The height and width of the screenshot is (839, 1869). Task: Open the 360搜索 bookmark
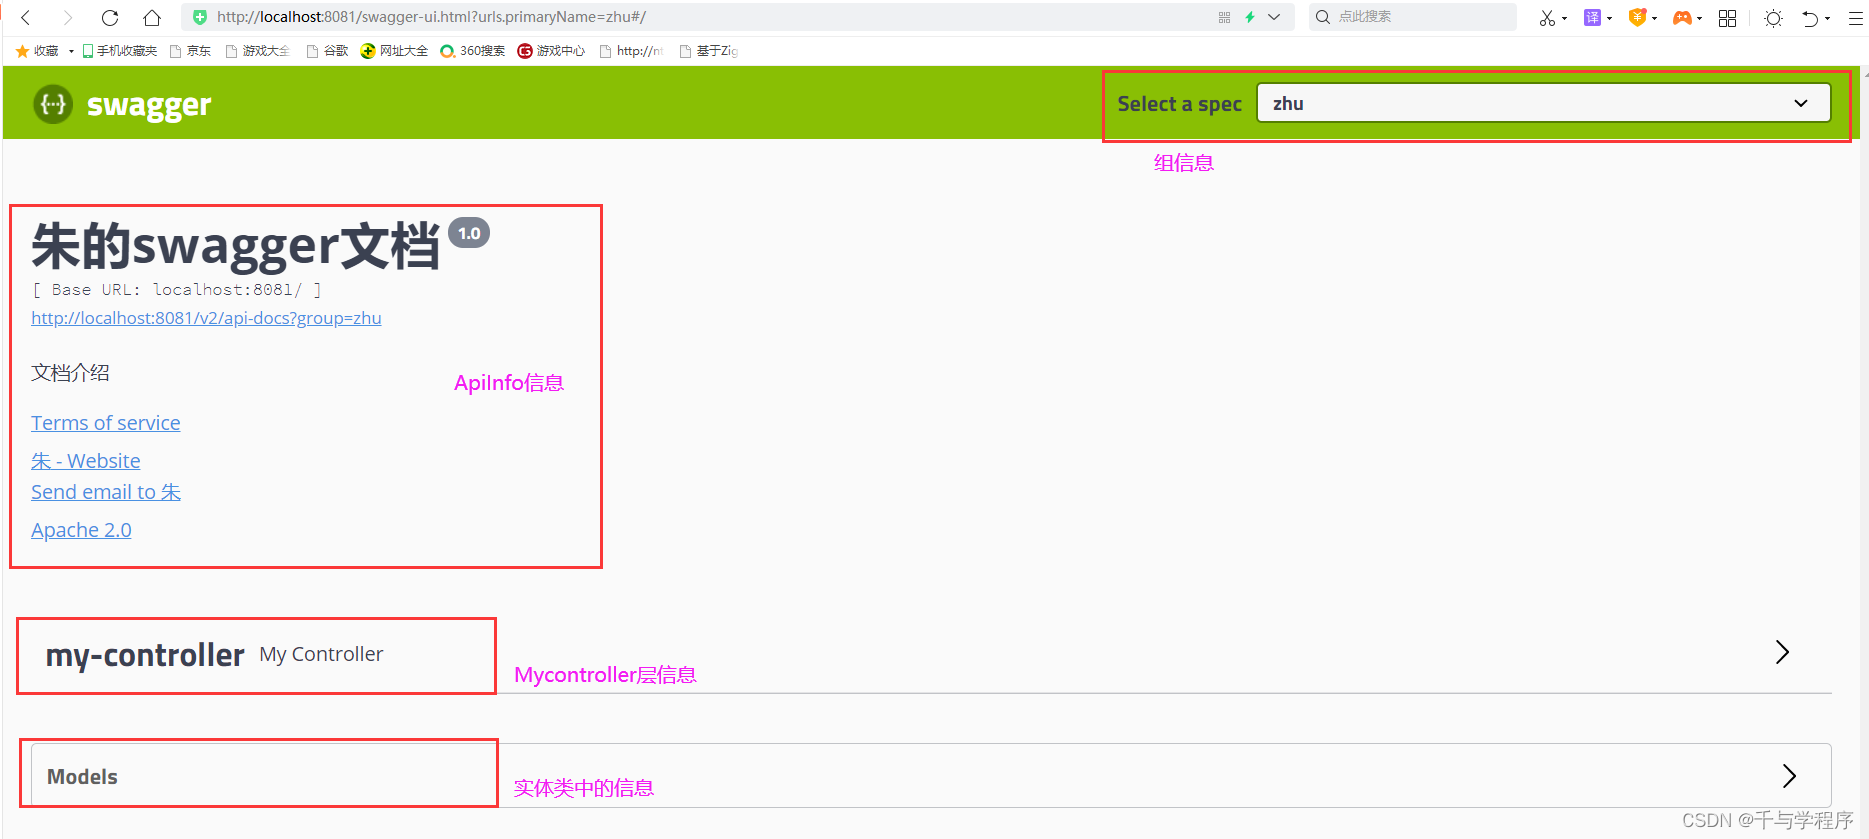[473, 51]
